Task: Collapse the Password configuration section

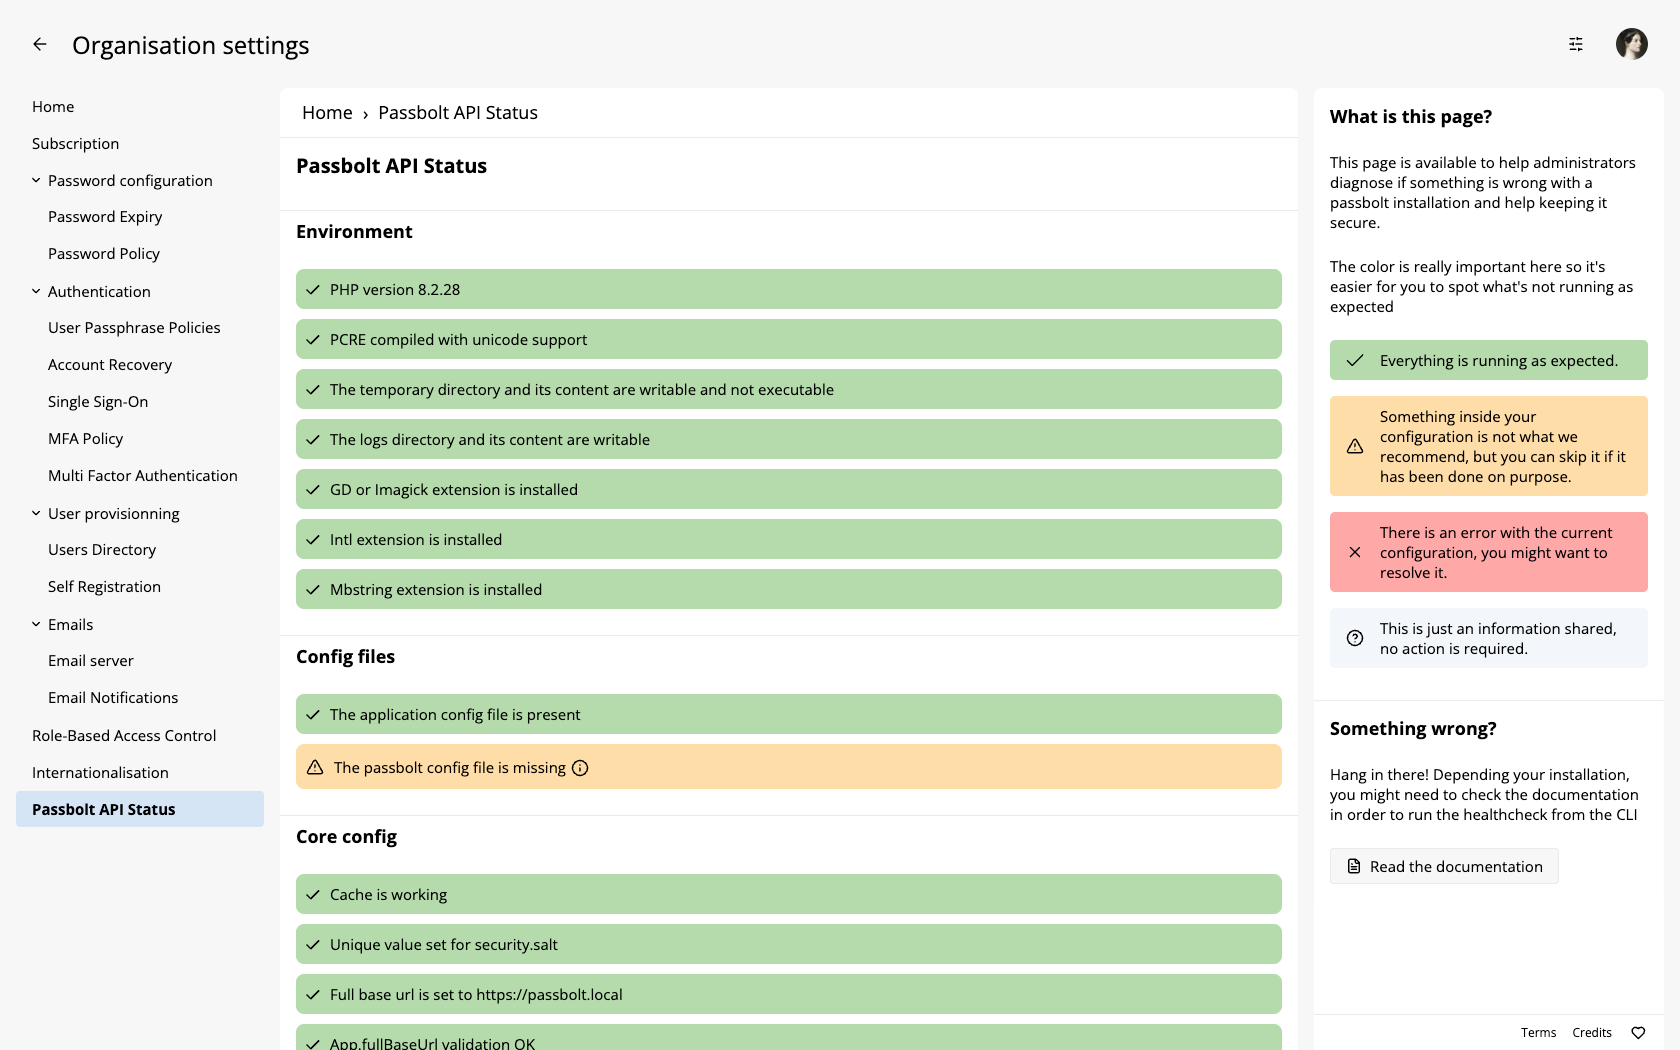Action: [x=36, y=181]
